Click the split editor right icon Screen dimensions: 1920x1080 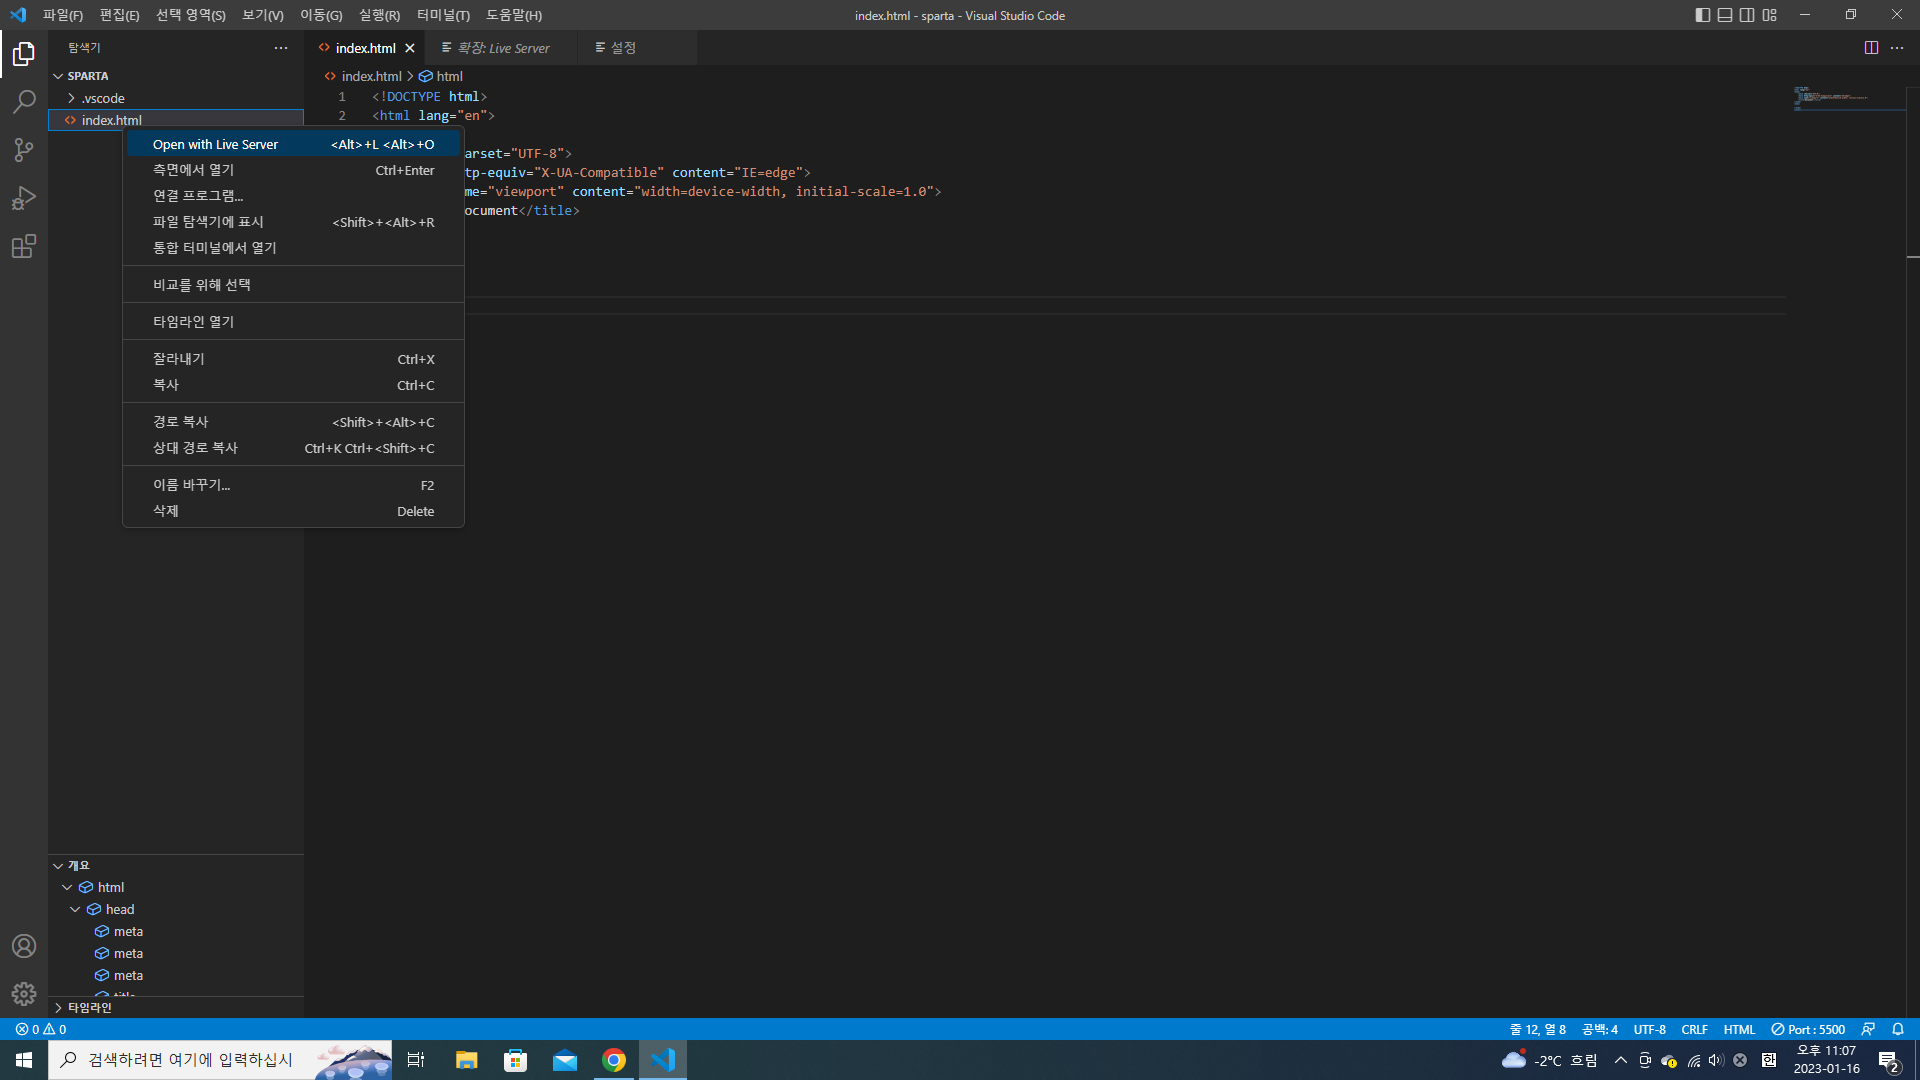(x=1871, y=48)
